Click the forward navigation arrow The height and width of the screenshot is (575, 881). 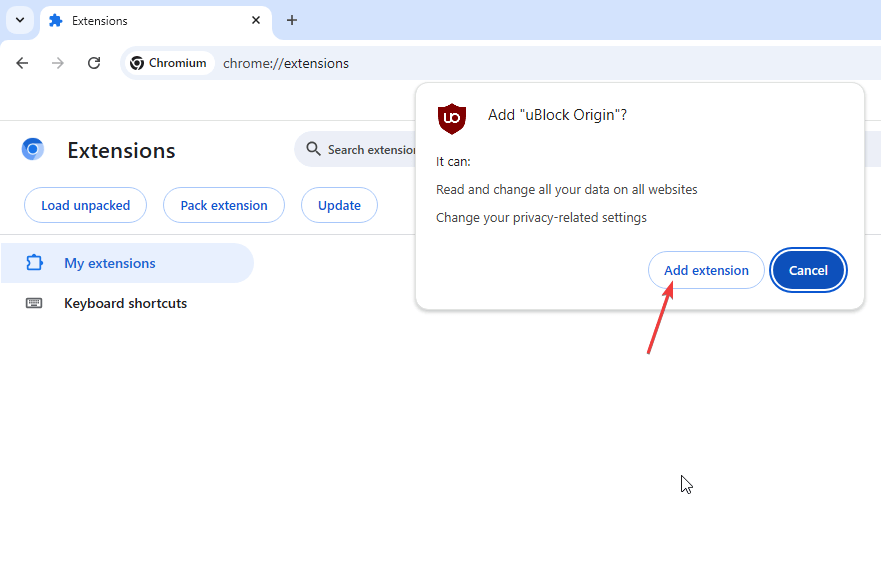coord(58,63)
